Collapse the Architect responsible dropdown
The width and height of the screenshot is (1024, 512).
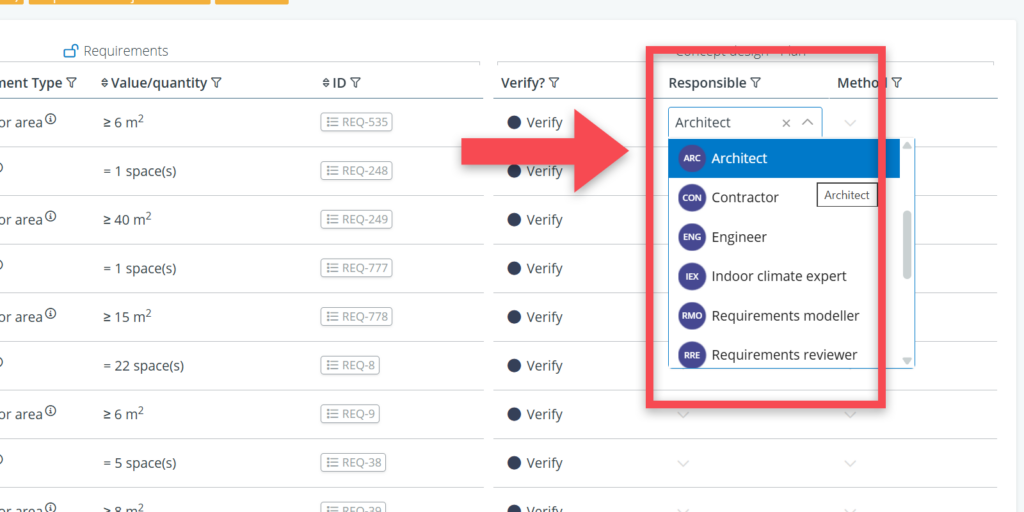coord(808,123)
